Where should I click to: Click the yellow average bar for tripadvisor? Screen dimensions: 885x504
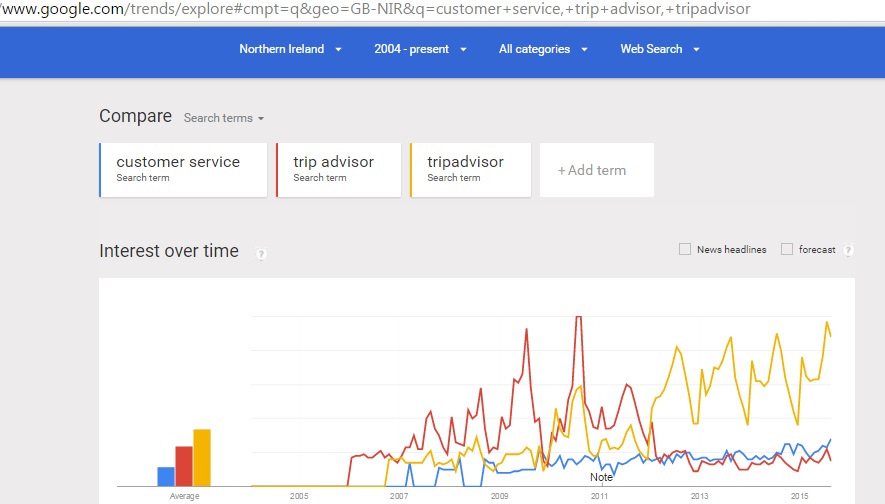pyautogui.click(x=202, y=458)
